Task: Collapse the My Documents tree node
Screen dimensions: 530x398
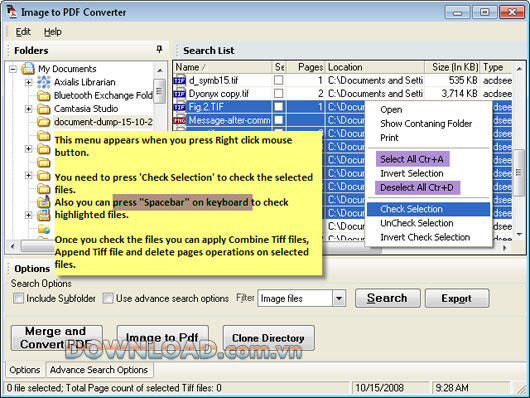Action: pos(13,69)
